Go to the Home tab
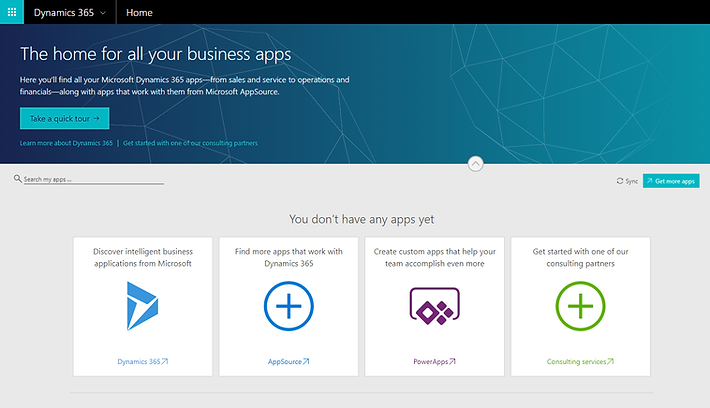The height and width of the screenshot is (408, 710). [x=139, y=13]
